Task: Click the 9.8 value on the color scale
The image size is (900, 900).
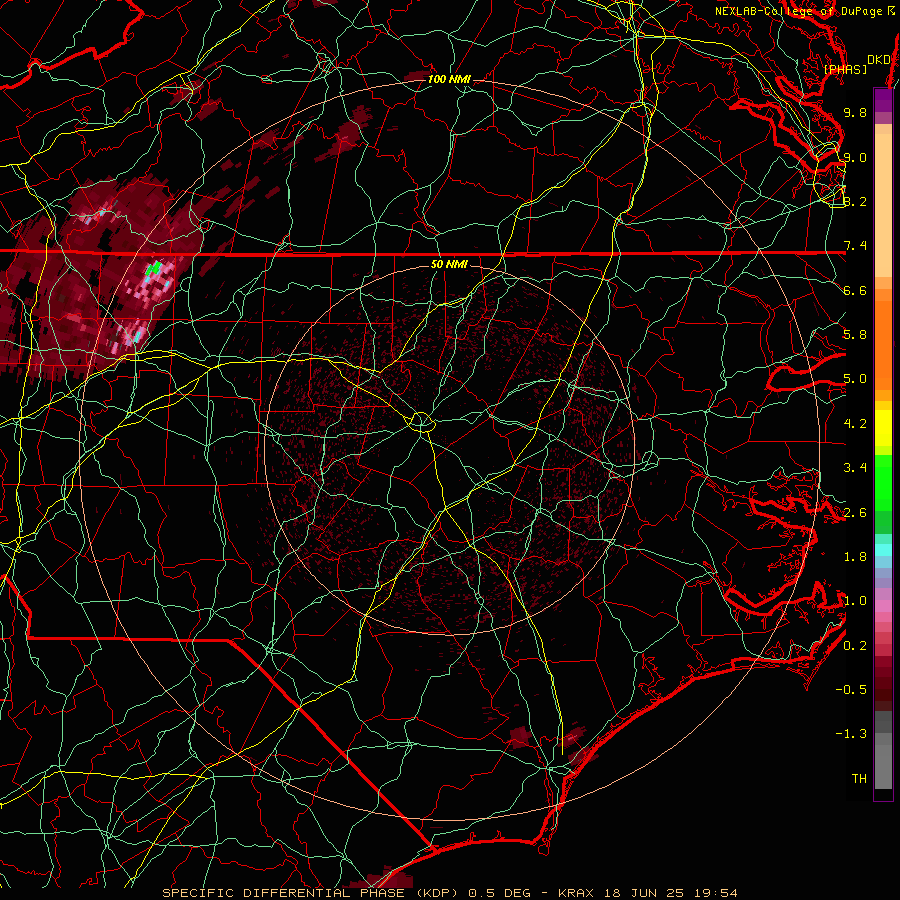Action: pyautogui.click(x=855, y=112)
